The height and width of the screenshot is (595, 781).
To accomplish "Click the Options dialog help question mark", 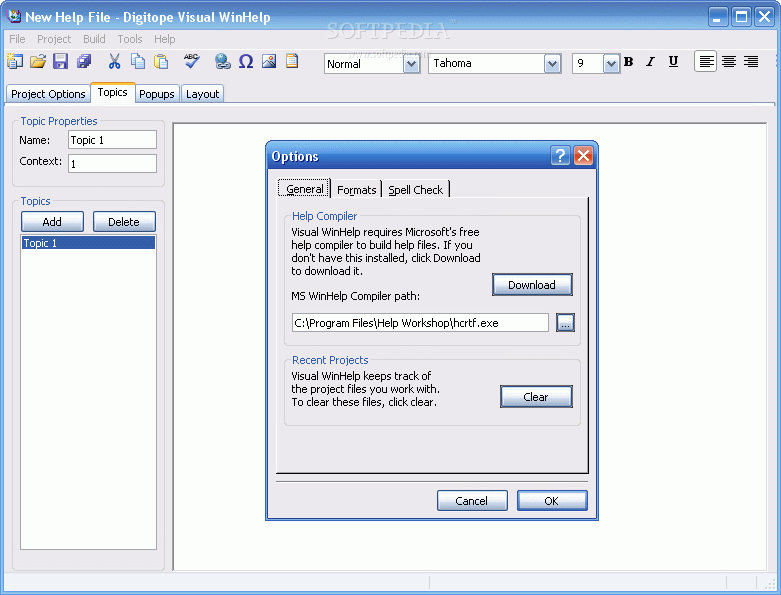I will [560, 156].
